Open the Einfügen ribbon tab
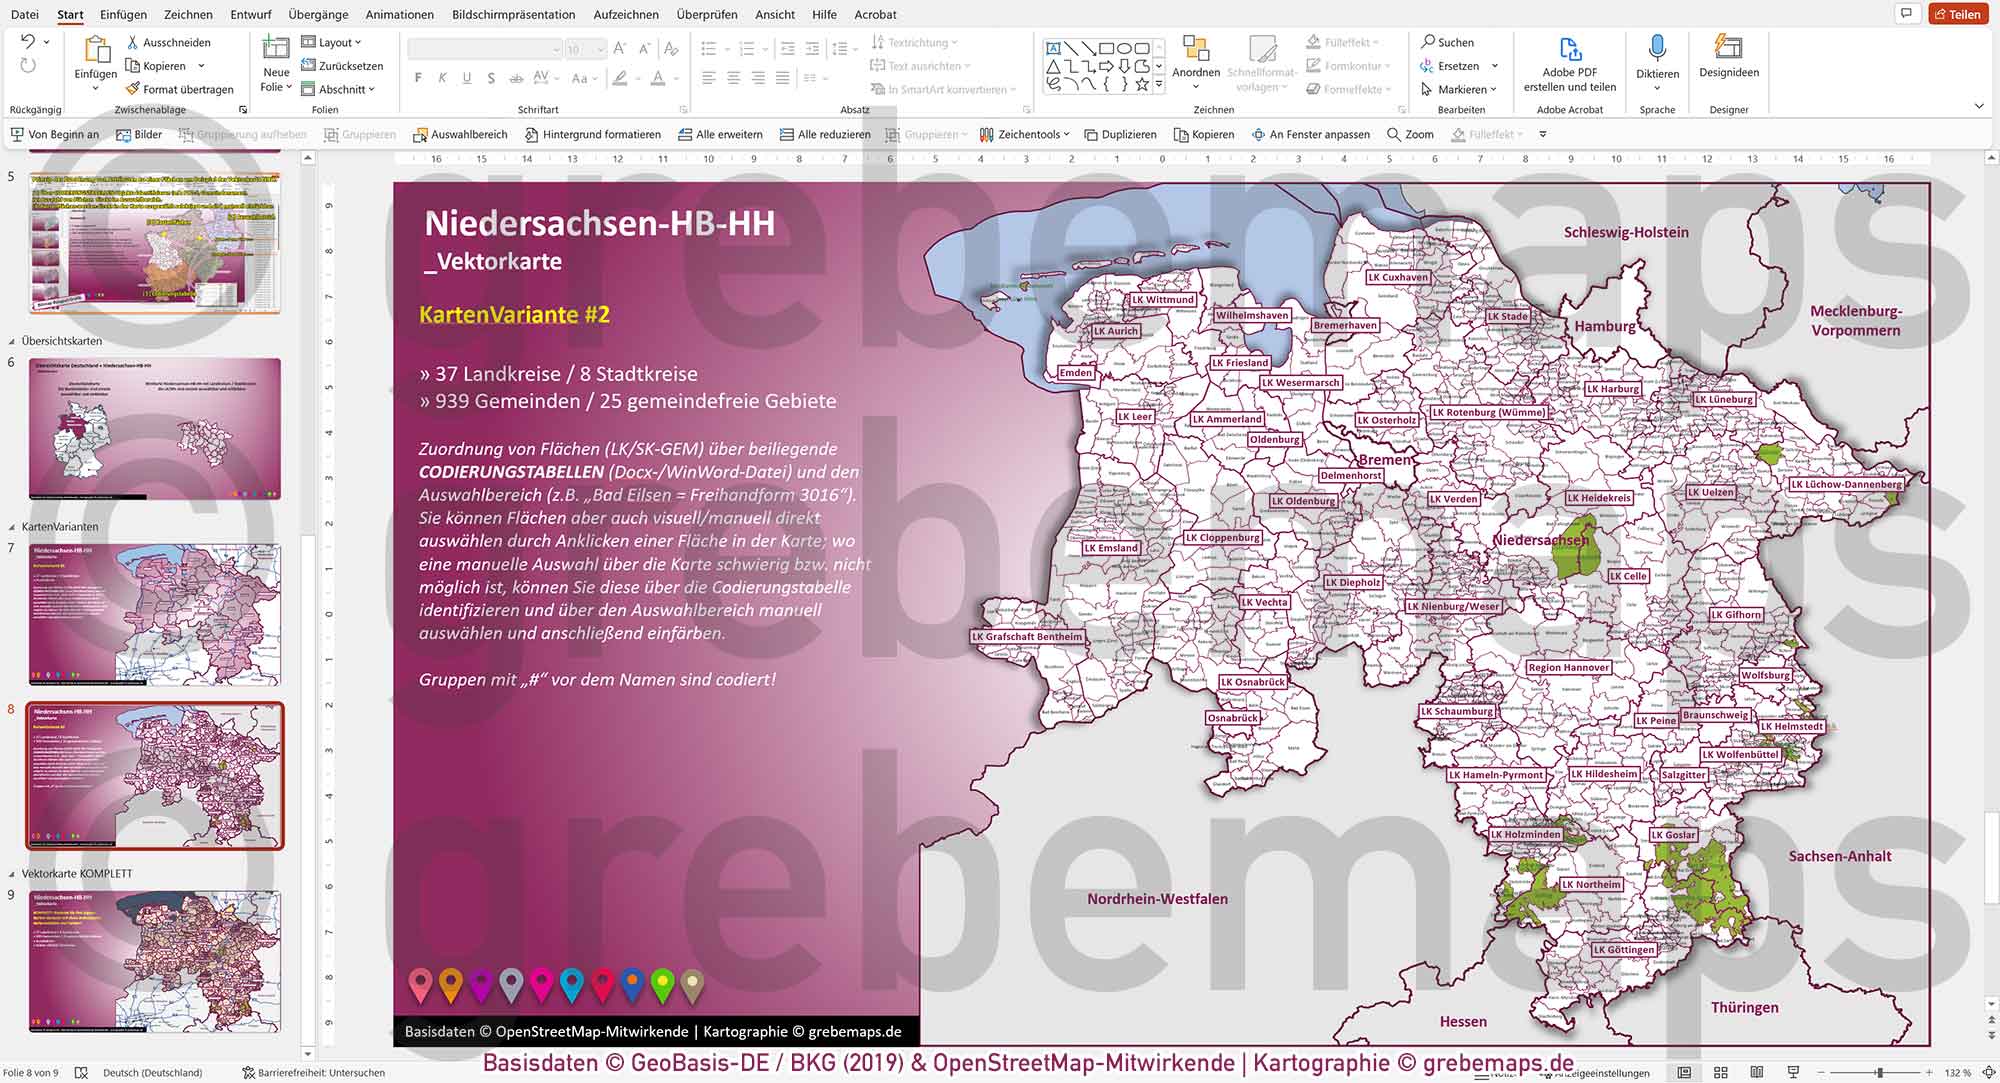2000x1083 pixels. pos(123,14)
